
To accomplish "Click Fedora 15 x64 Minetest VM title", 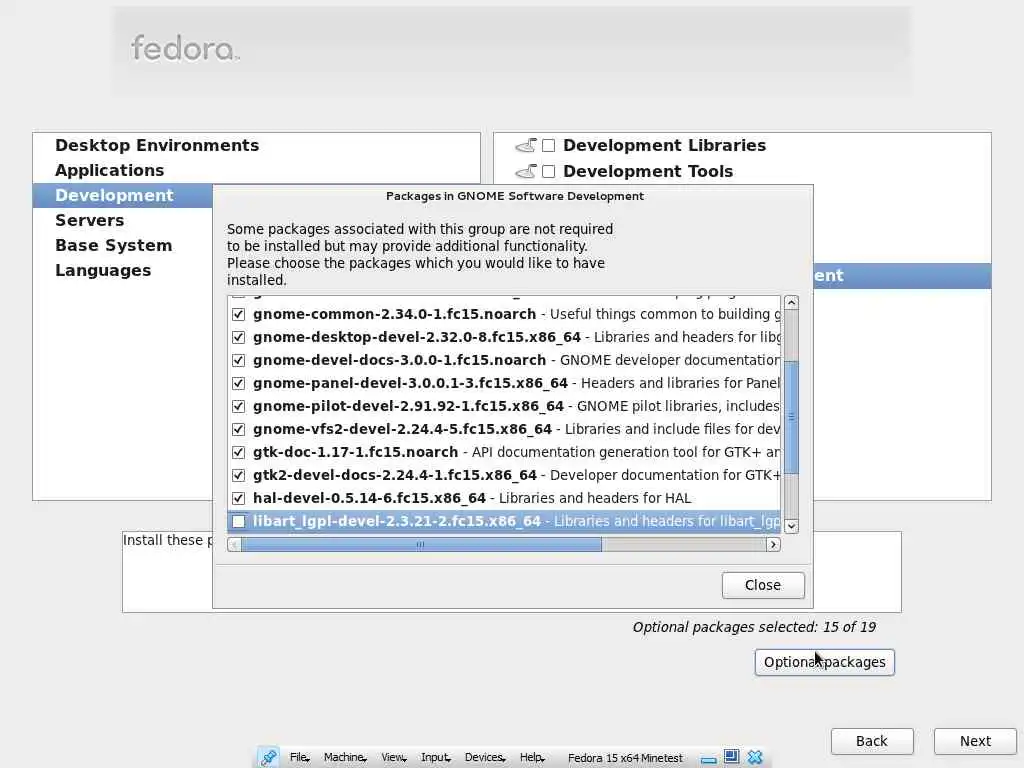I will 625,758.
